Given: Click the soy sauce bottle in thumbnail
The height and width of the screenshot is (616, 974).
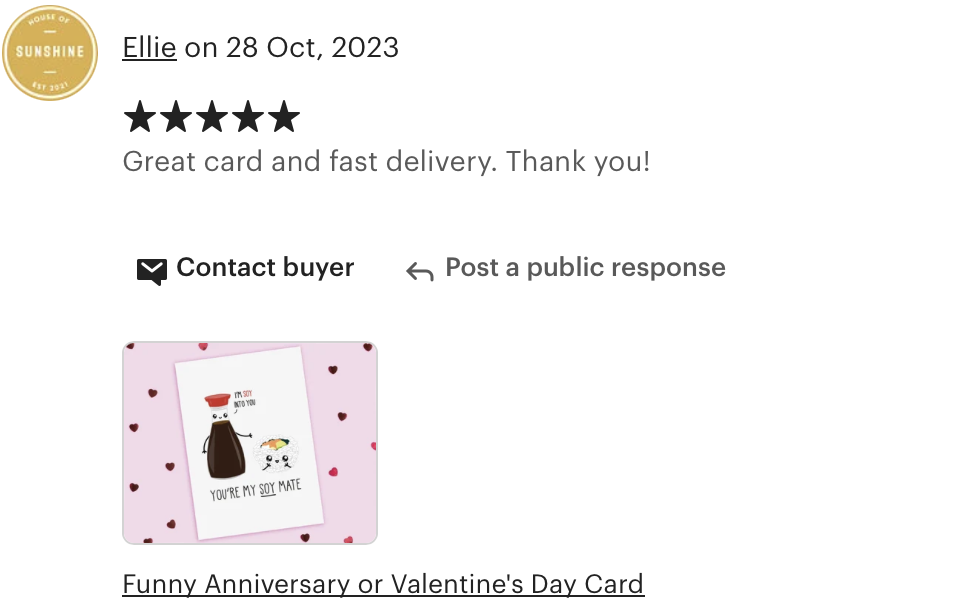Looking at the screenshot, I should point(225,437).
